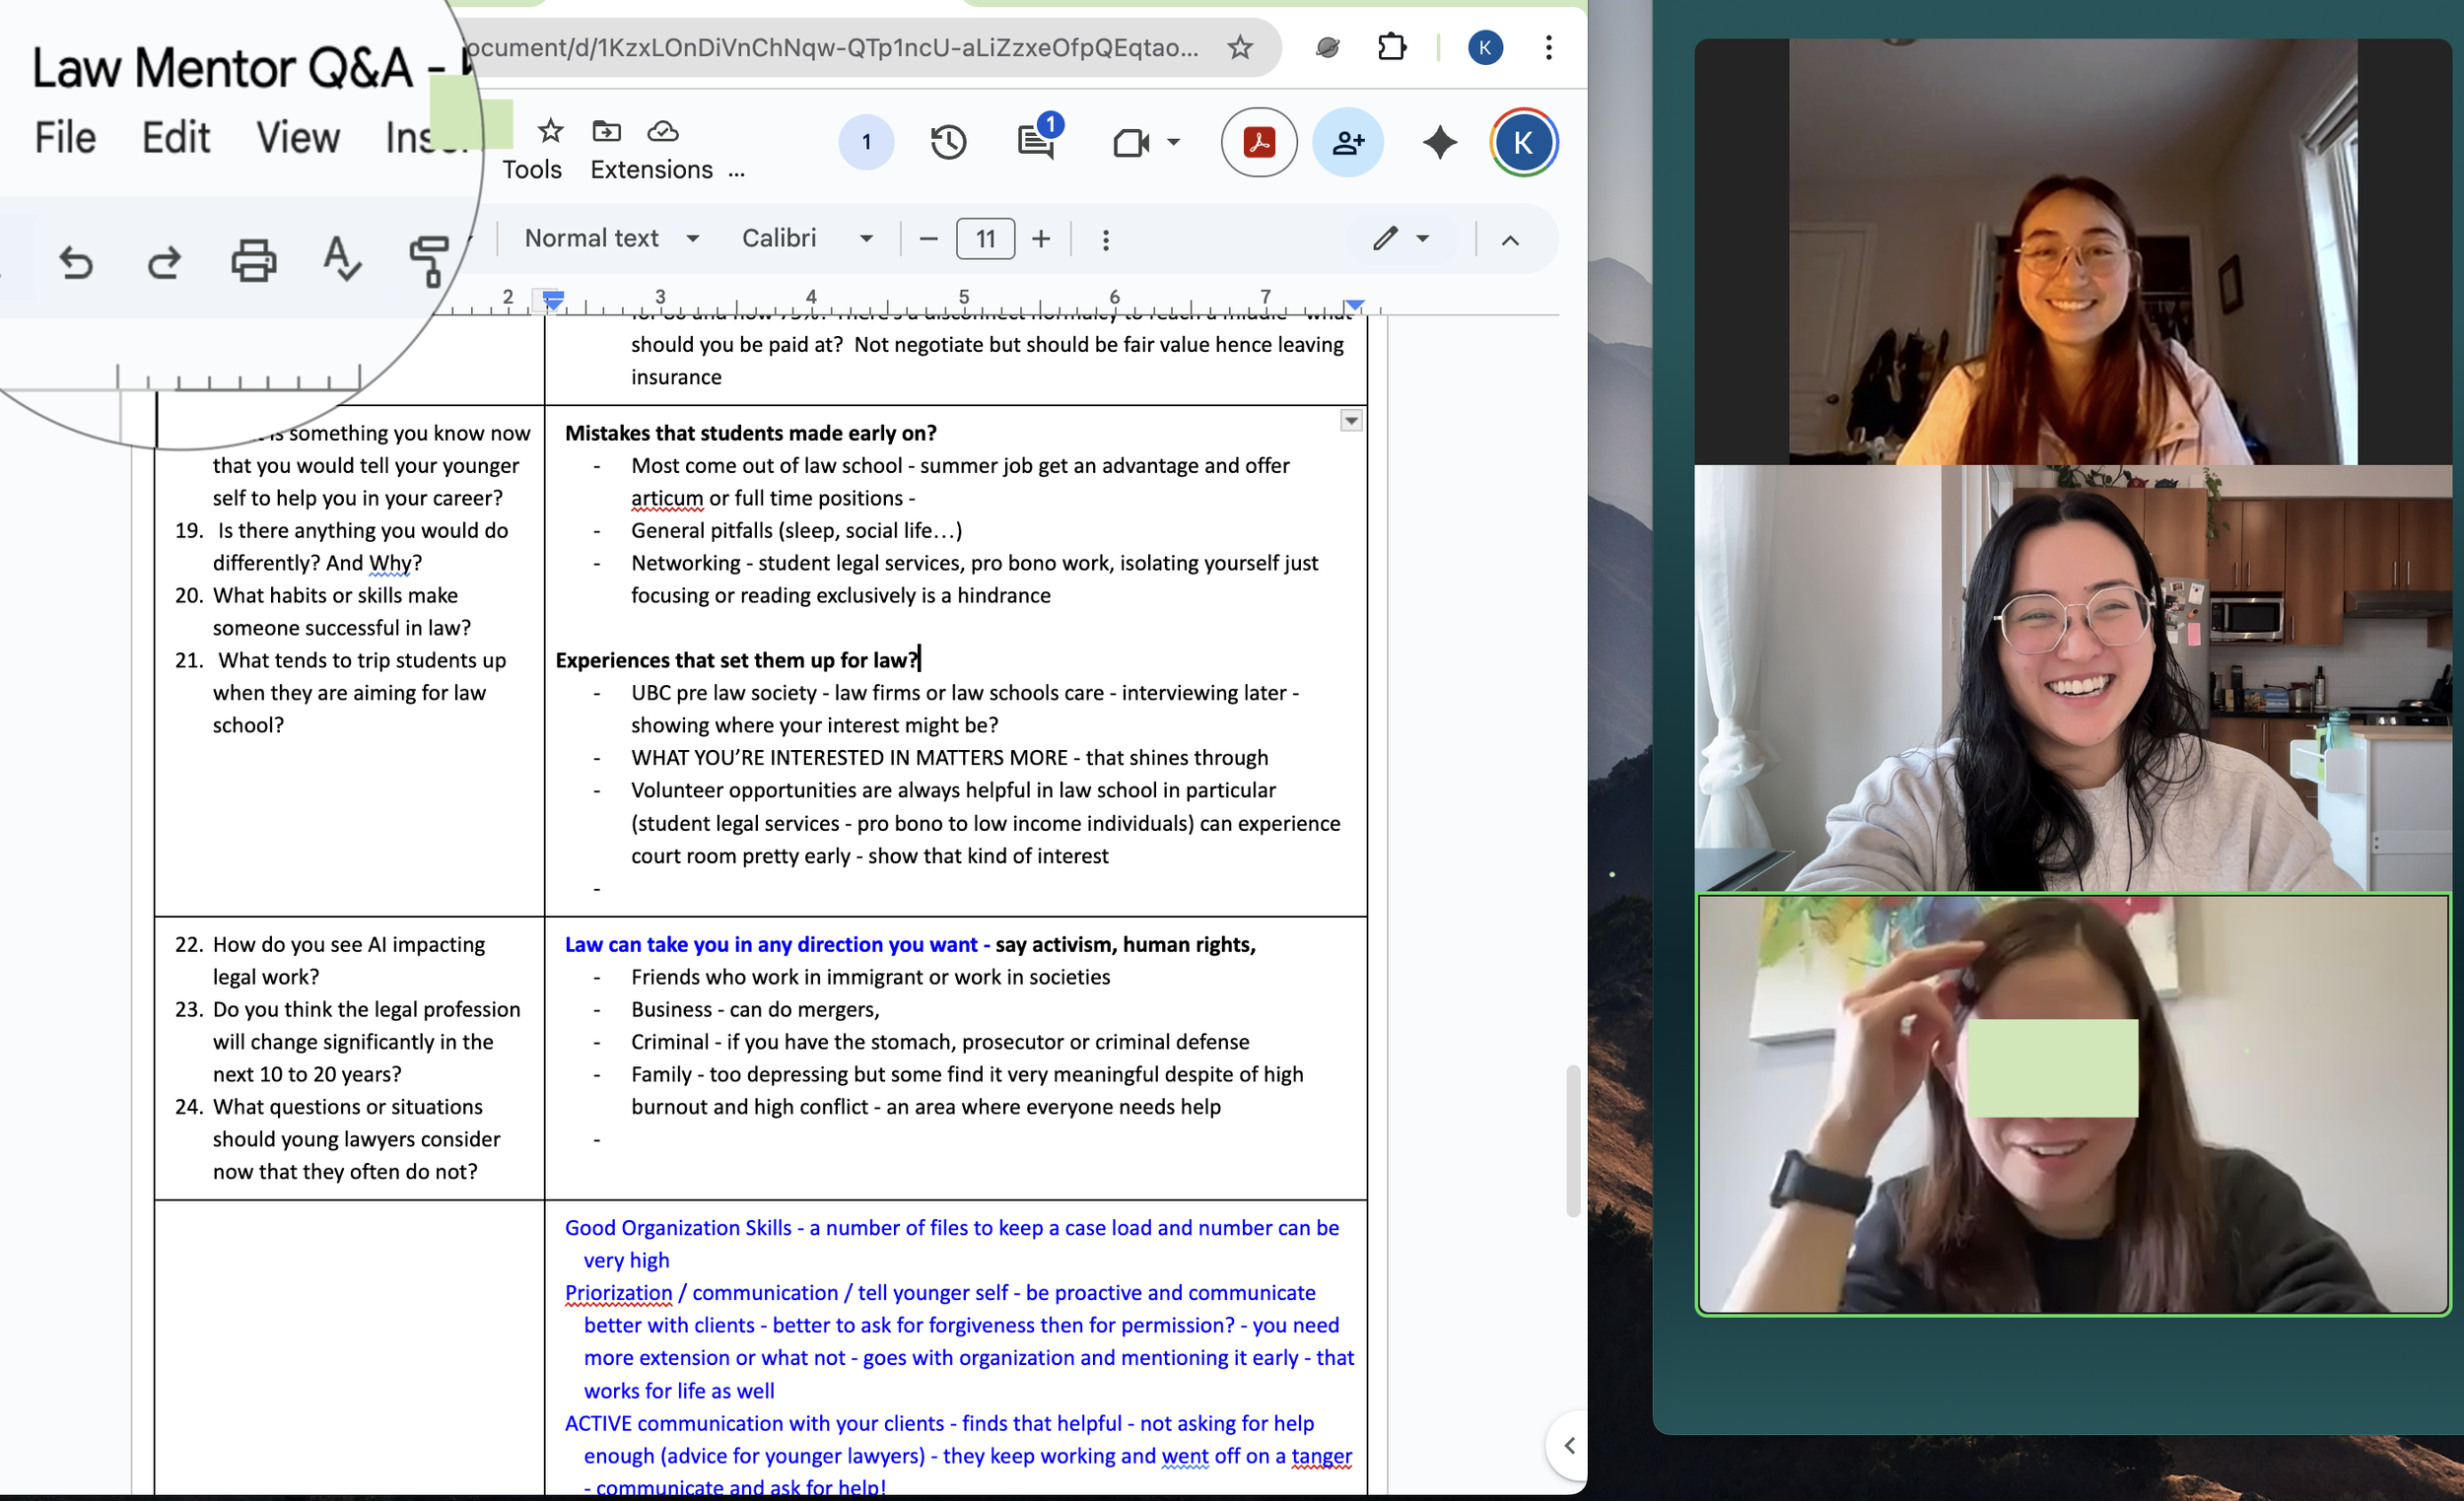2464x1501 pixels.
Task: Click the line 'Business - can do mergers,'
Action: pos(755,1009)
